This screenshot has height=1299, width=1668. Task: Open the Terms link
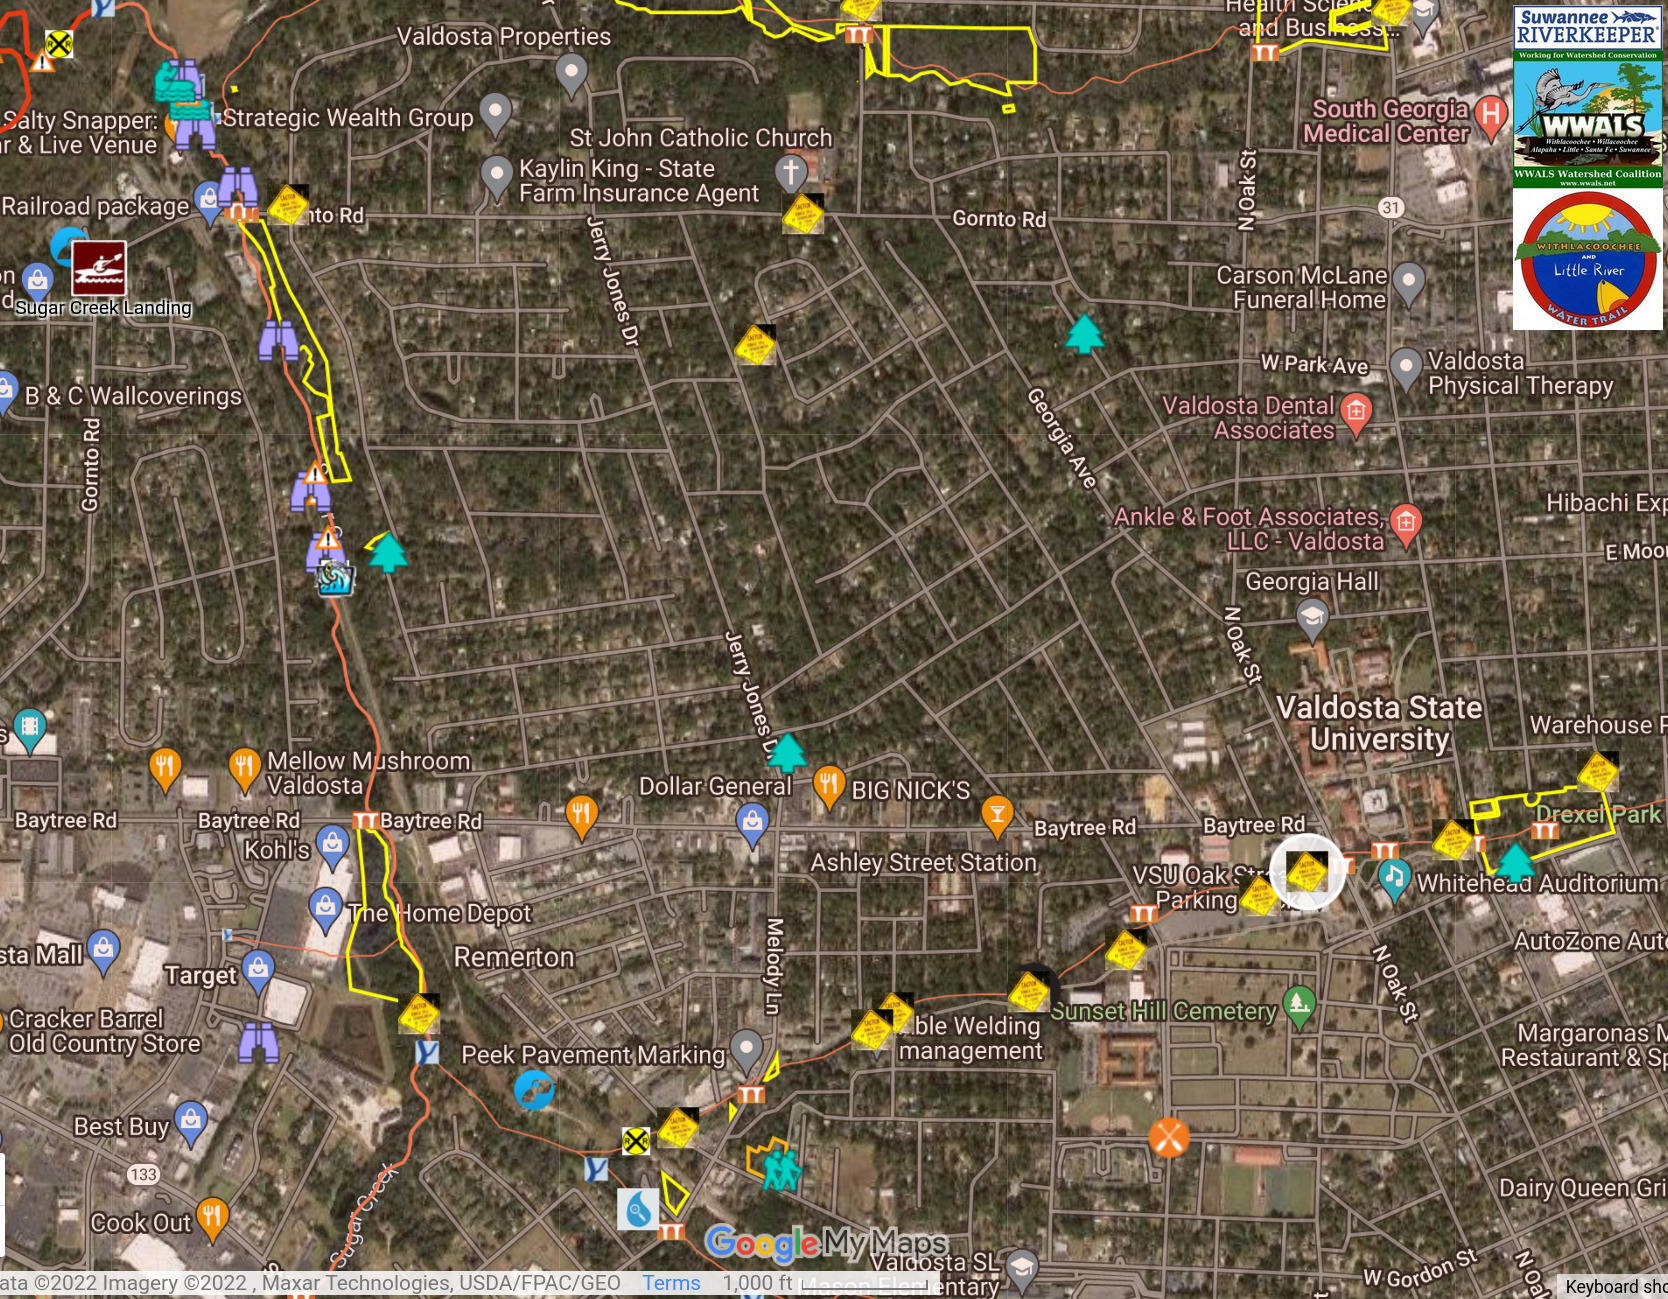click(x=671, y=1283)
